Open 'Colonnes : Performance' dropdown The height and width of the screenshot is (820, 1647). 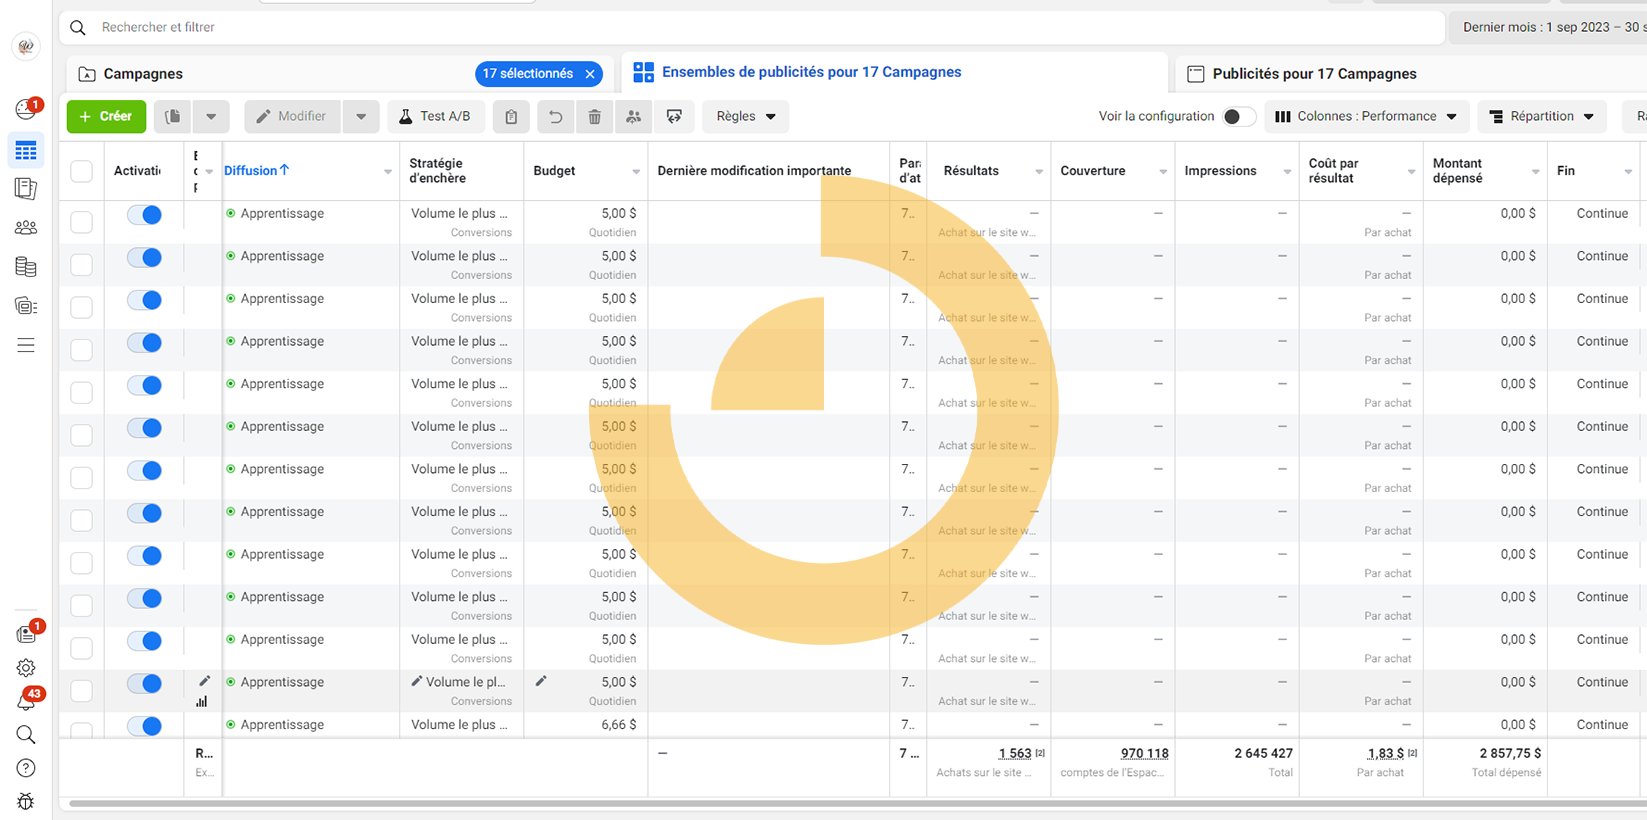[1367, 117]
